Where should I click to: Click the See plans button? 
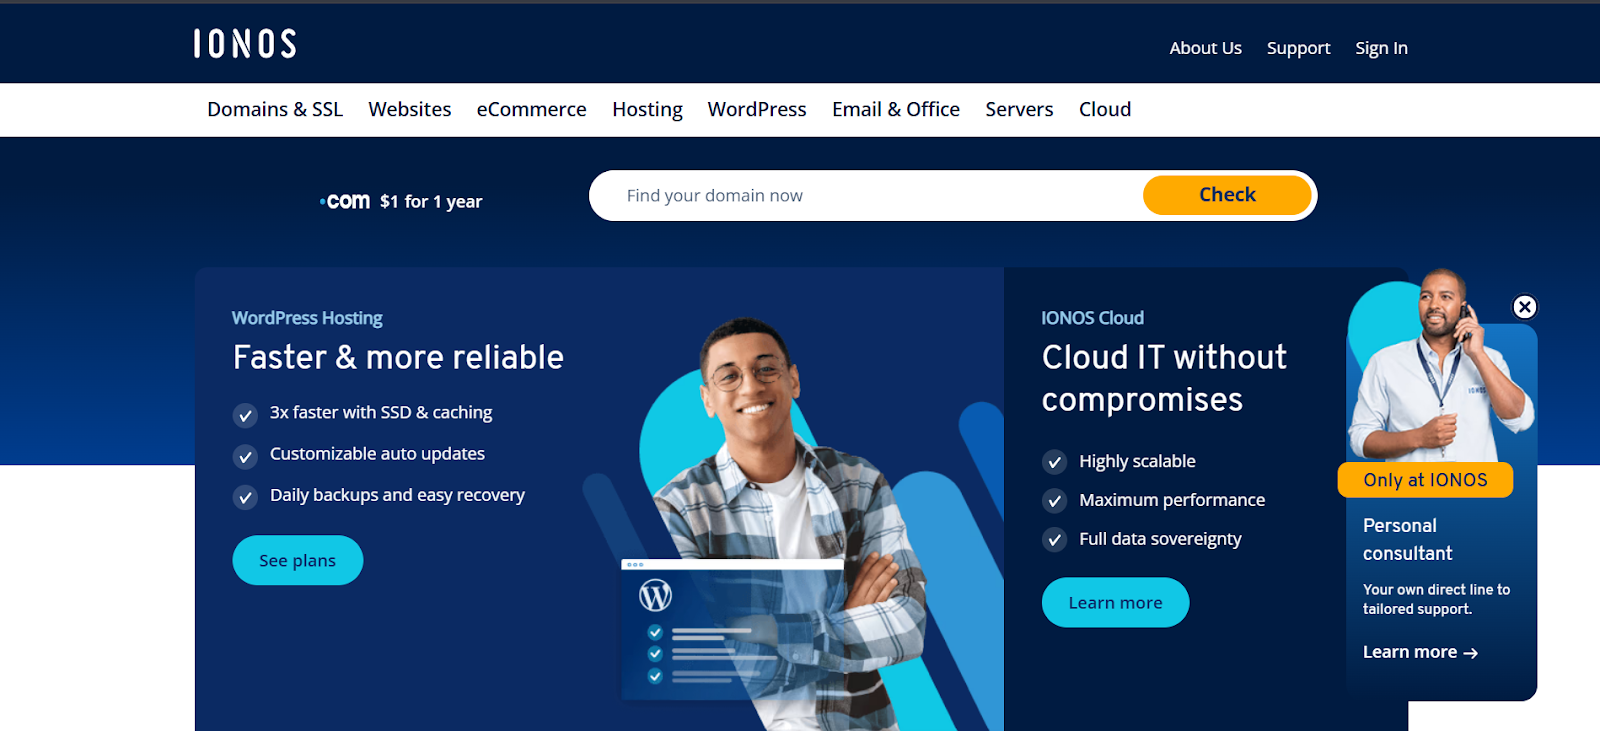click(297, 561)
